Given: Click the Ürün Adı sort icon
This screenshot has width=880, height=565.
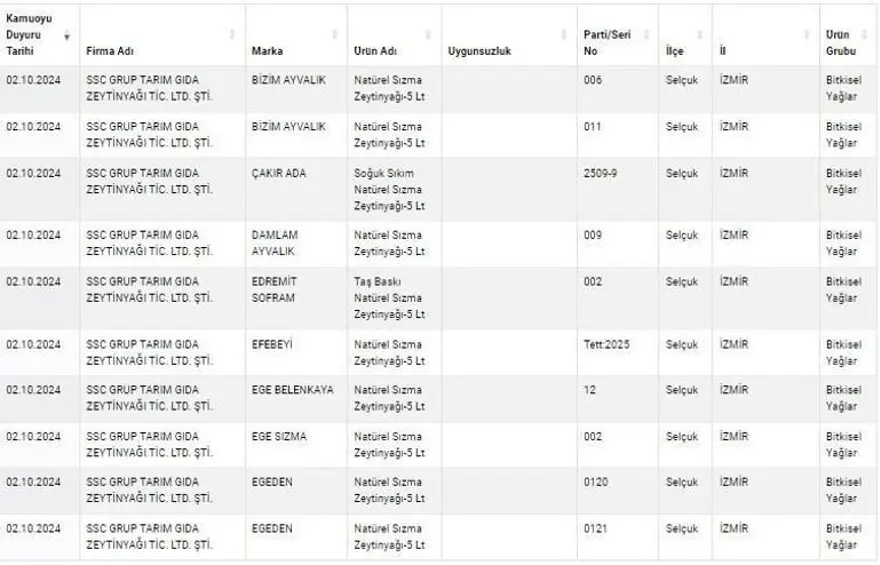Looking at the screenshot, I should 429,35.
